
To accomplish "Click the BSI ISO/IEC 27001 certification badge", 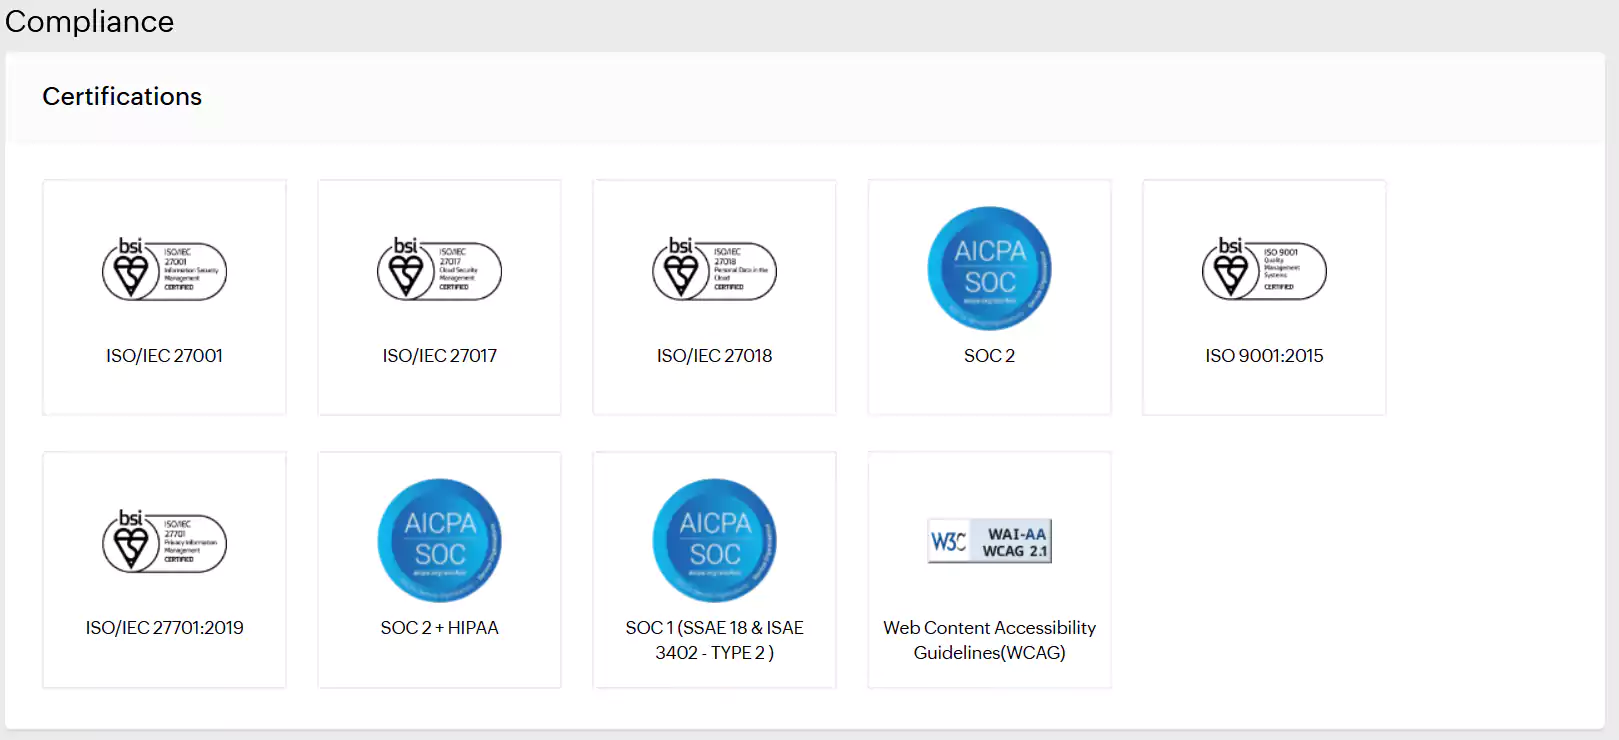I will (x=165, y=269).
